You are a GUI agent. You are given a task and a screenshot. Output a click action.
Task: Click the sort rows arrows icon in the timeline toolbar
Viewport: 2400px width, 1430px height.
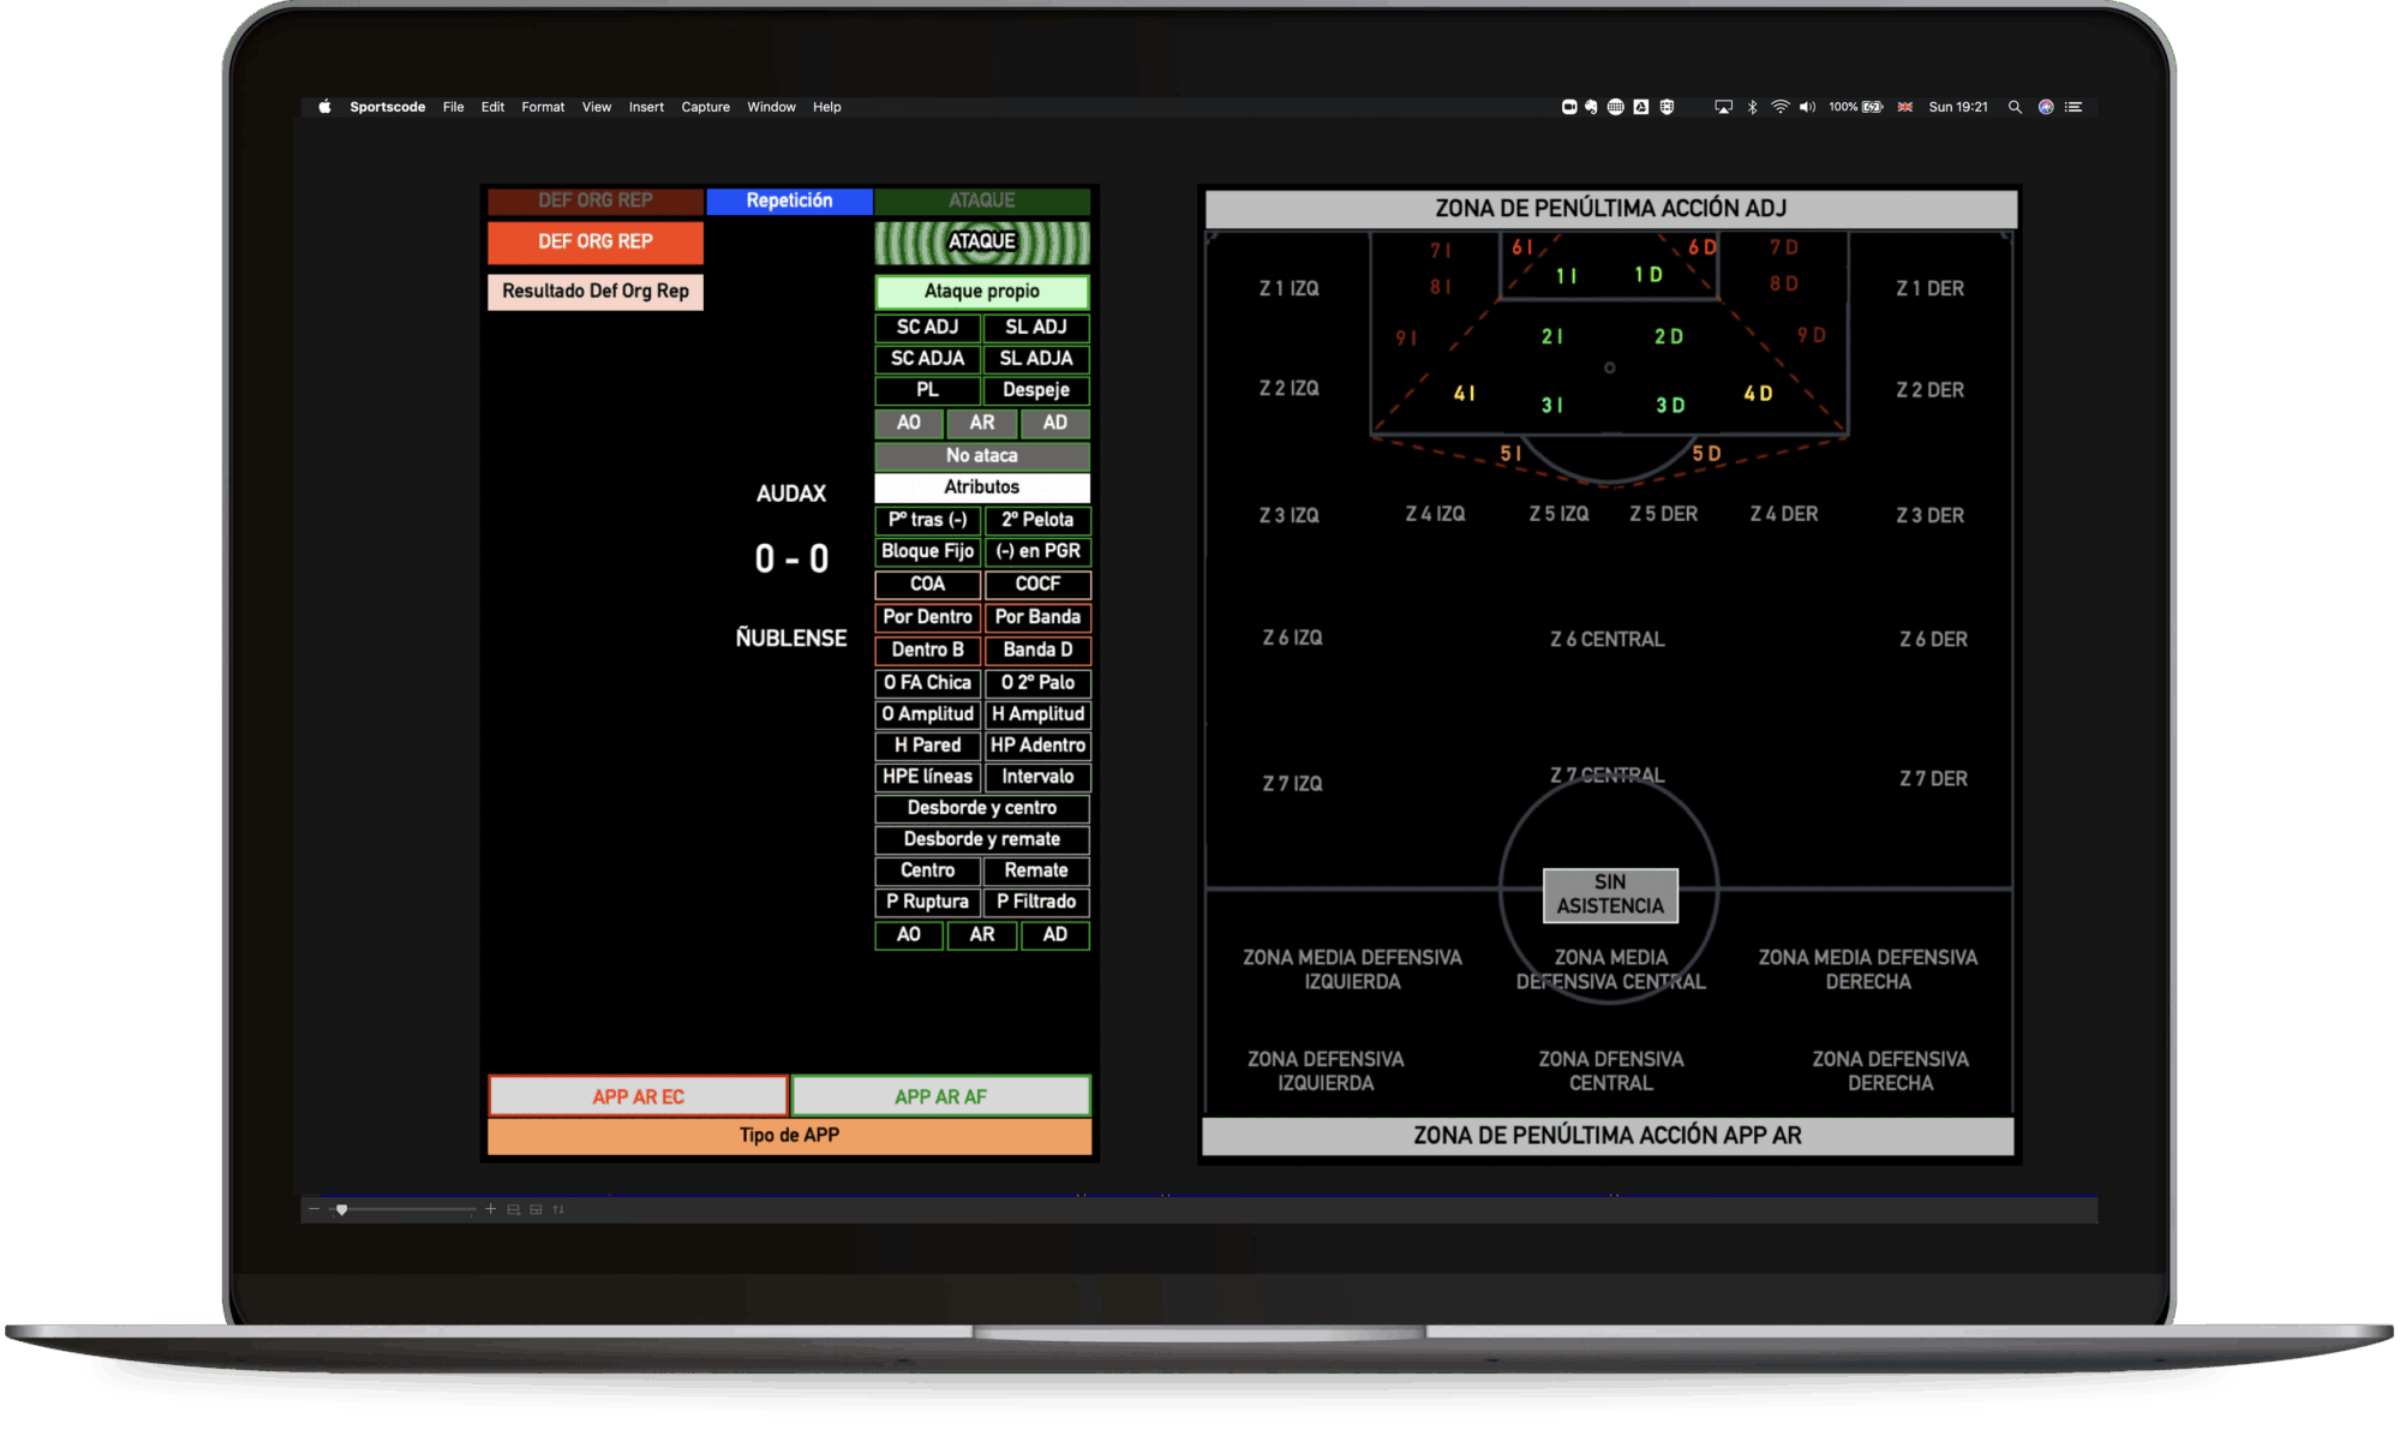[560, 1209]
